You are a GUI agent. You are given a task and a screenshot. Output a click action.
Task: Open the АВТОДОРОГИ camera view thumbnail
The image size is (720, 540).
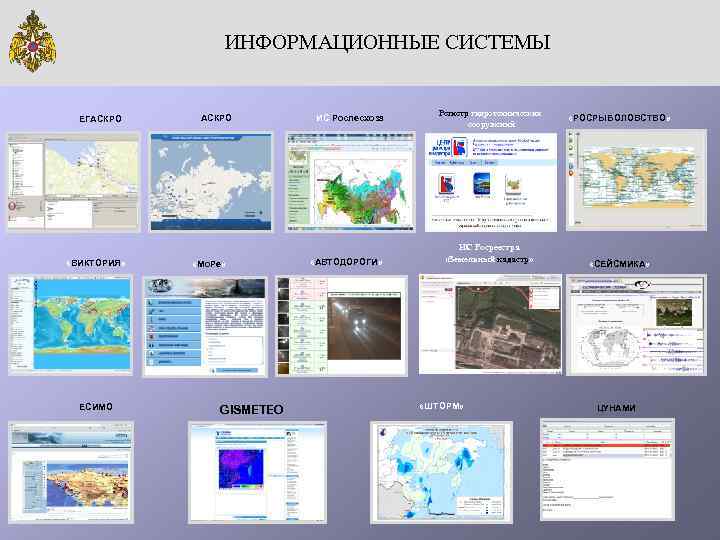click(341, 326)
